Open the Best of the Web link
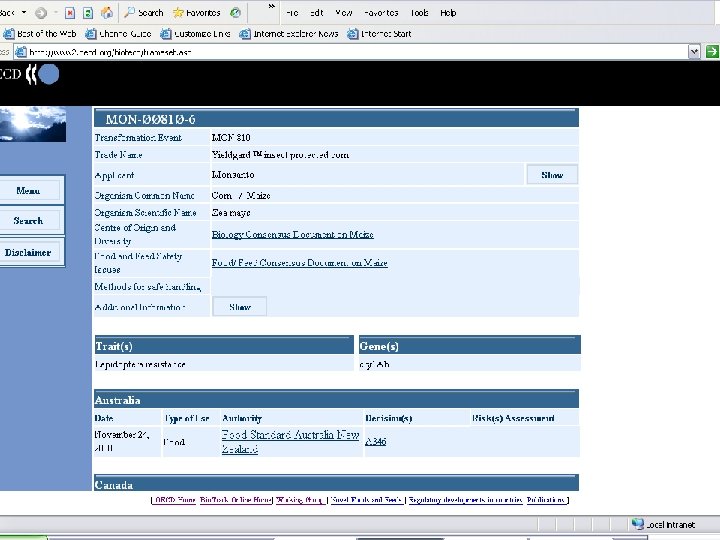This screenshot has width=720, height=540. point(40,34)
